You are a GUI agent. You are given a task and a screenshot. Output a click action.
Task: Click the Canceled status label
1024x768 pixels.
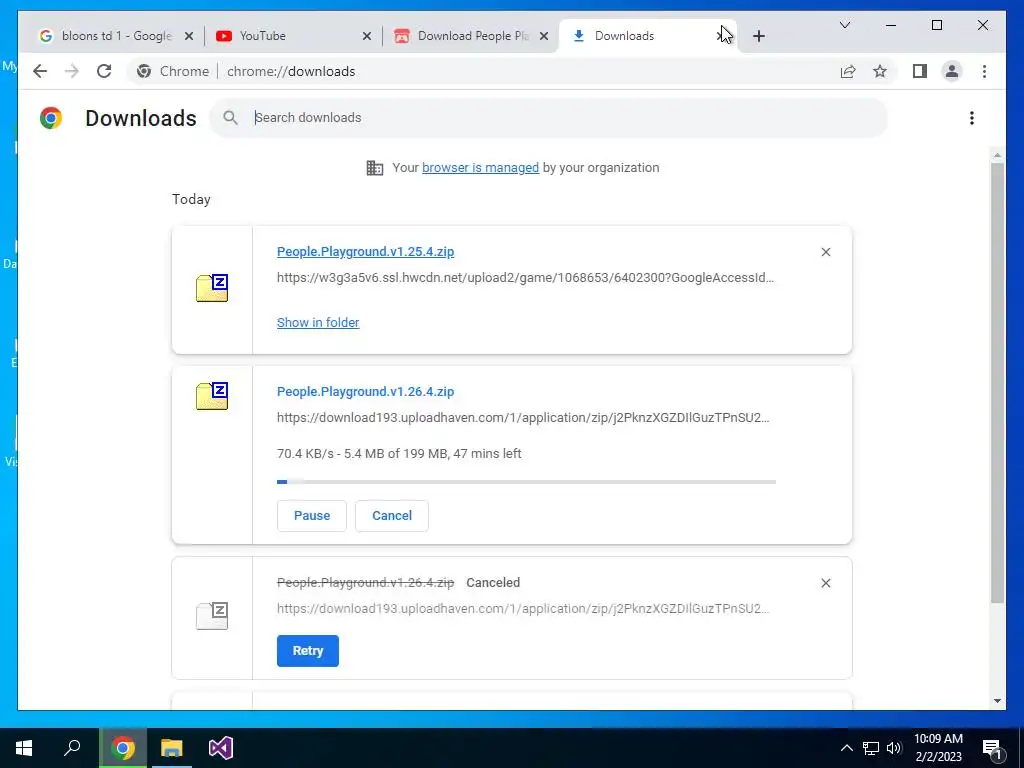[x=493, y=583]
